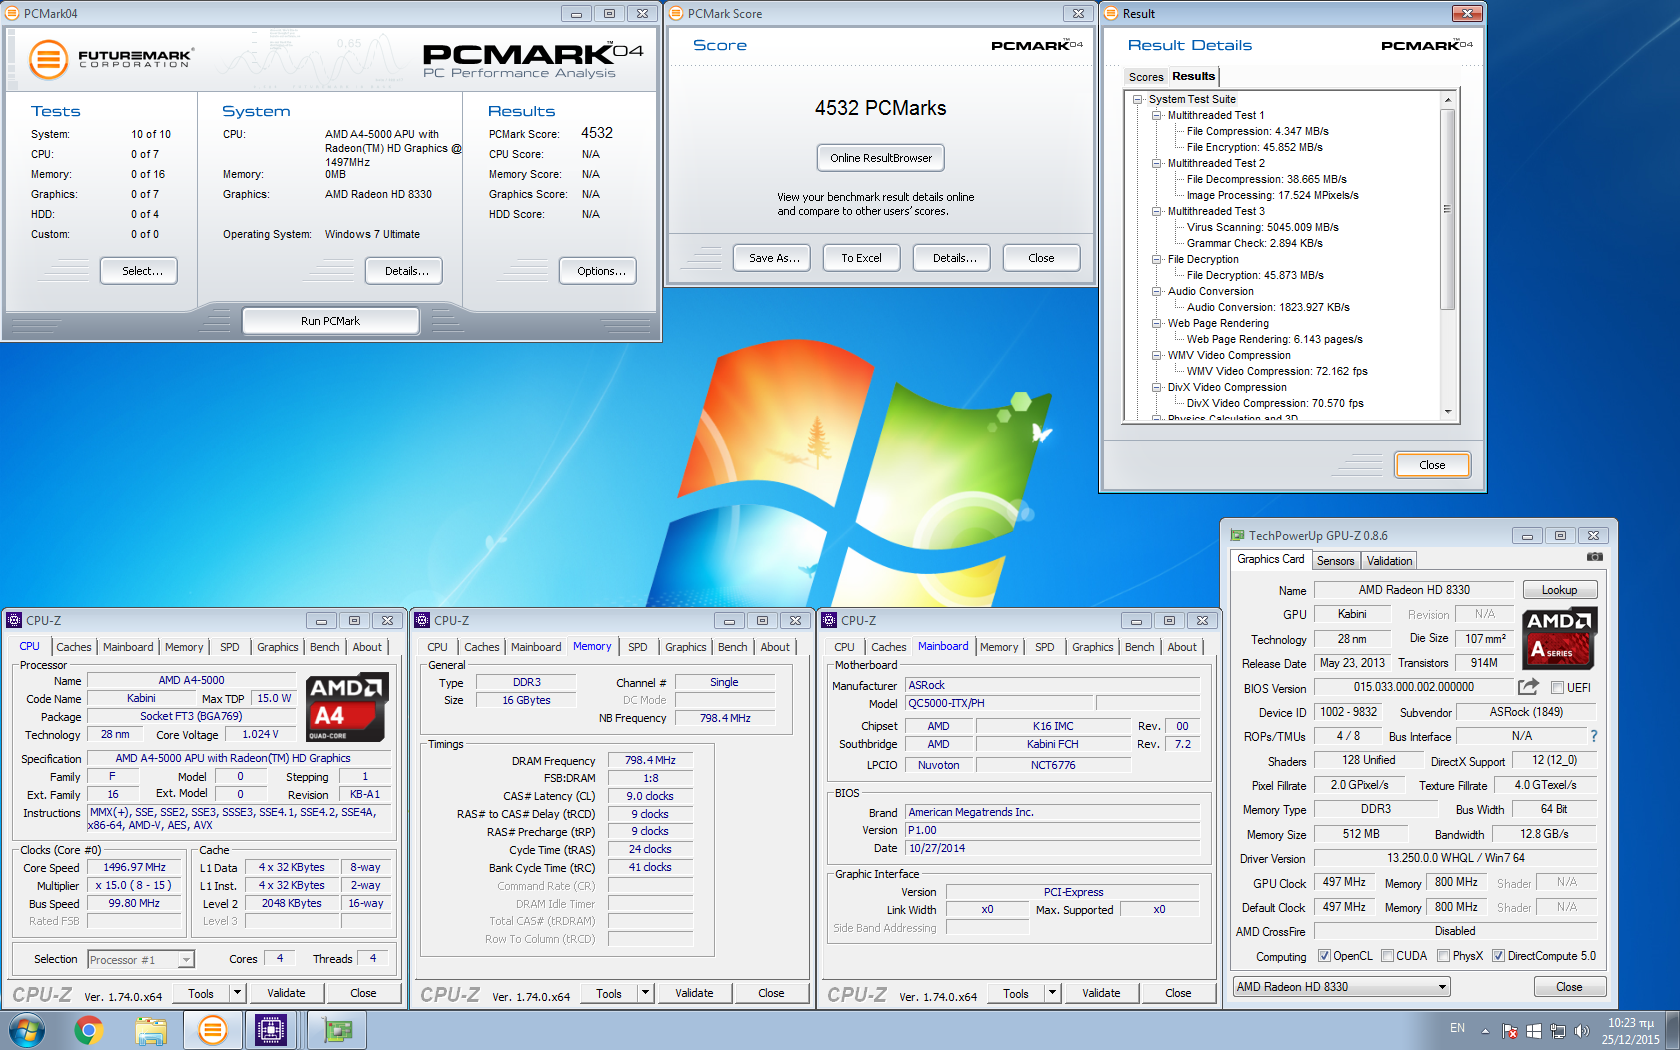Click the Close button in Result window
Screen dimensions: 1680x1050
coord(1432,465)
